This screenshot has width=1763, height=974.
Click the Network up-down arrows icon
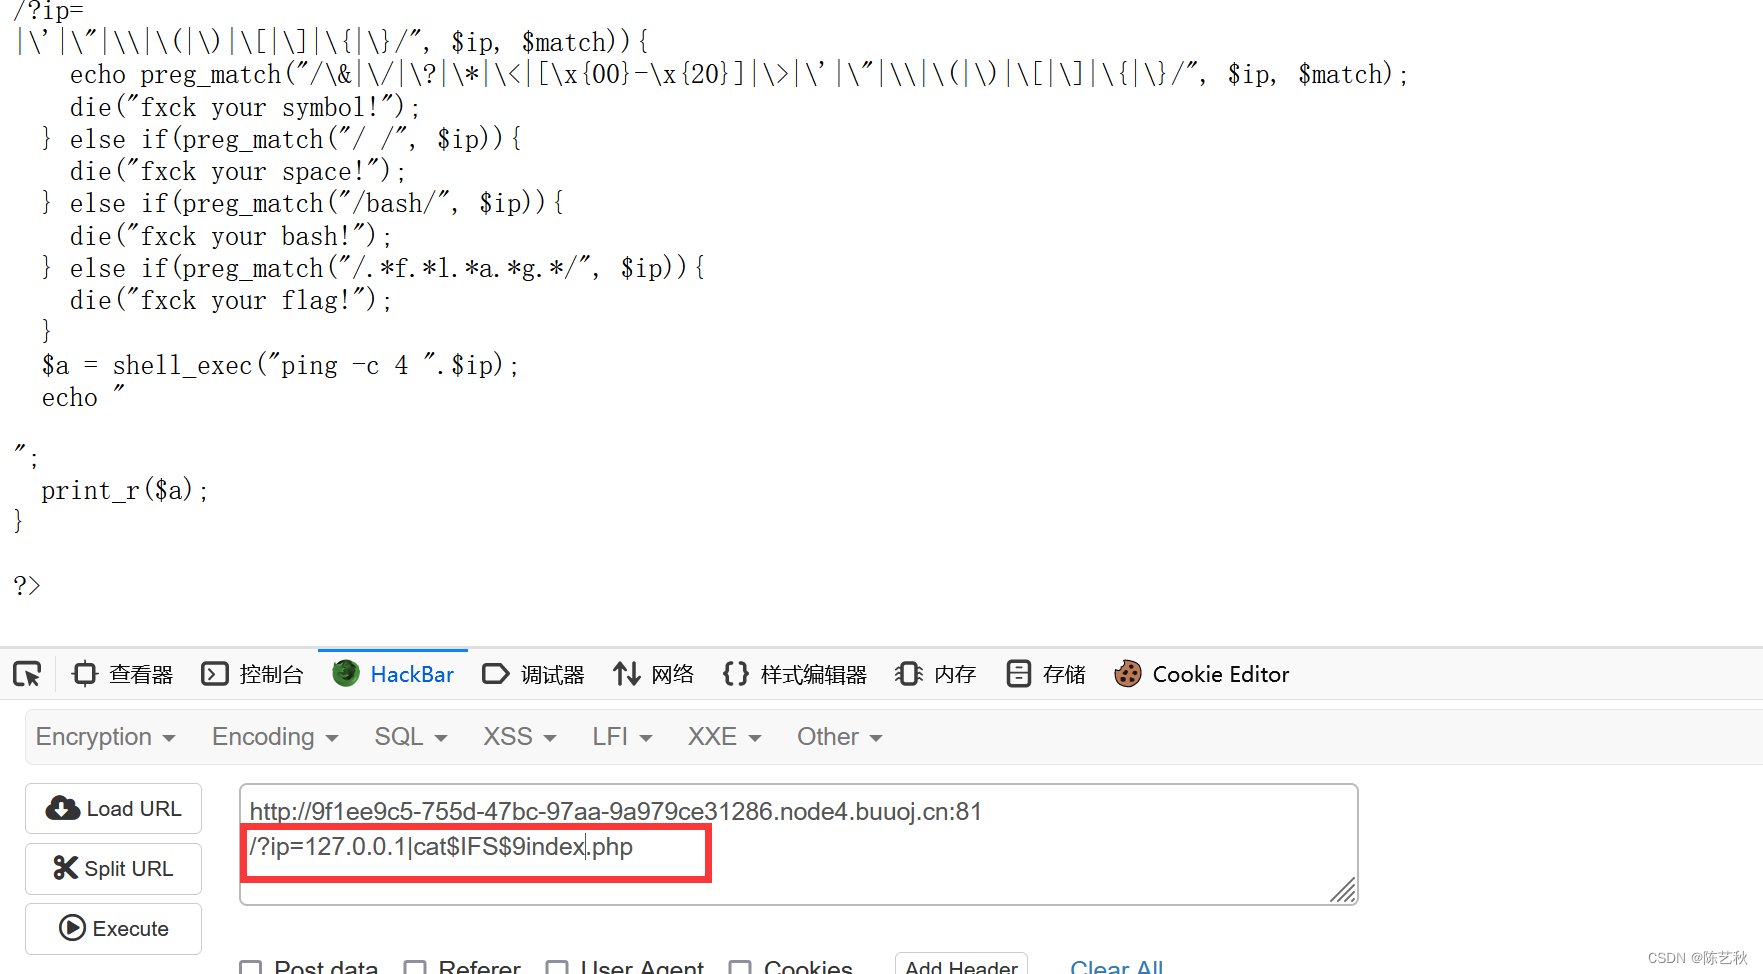pos(627,674)
